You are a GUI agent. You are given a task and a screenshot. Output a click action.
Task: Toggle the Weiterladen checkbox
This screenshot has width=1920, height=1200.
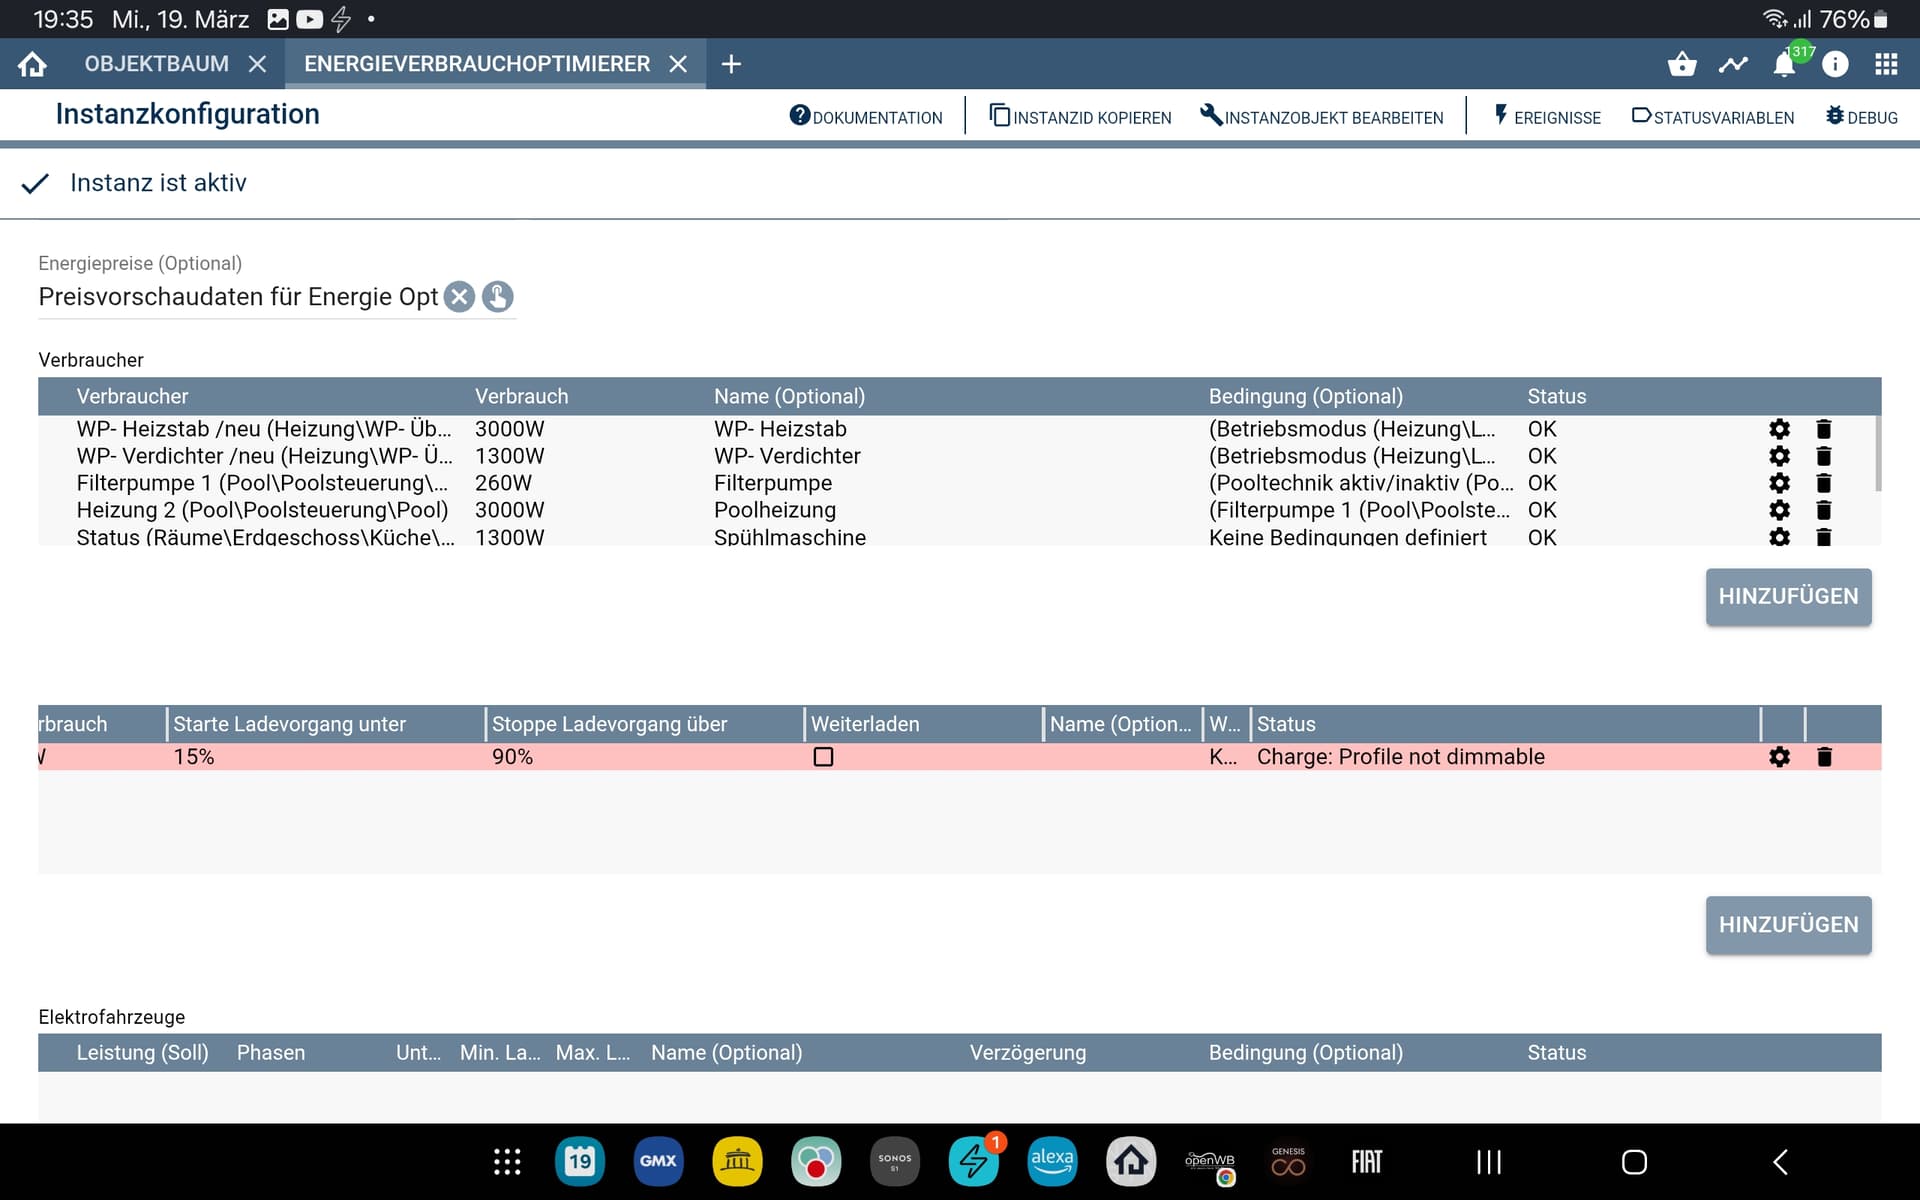pos(823,757)
